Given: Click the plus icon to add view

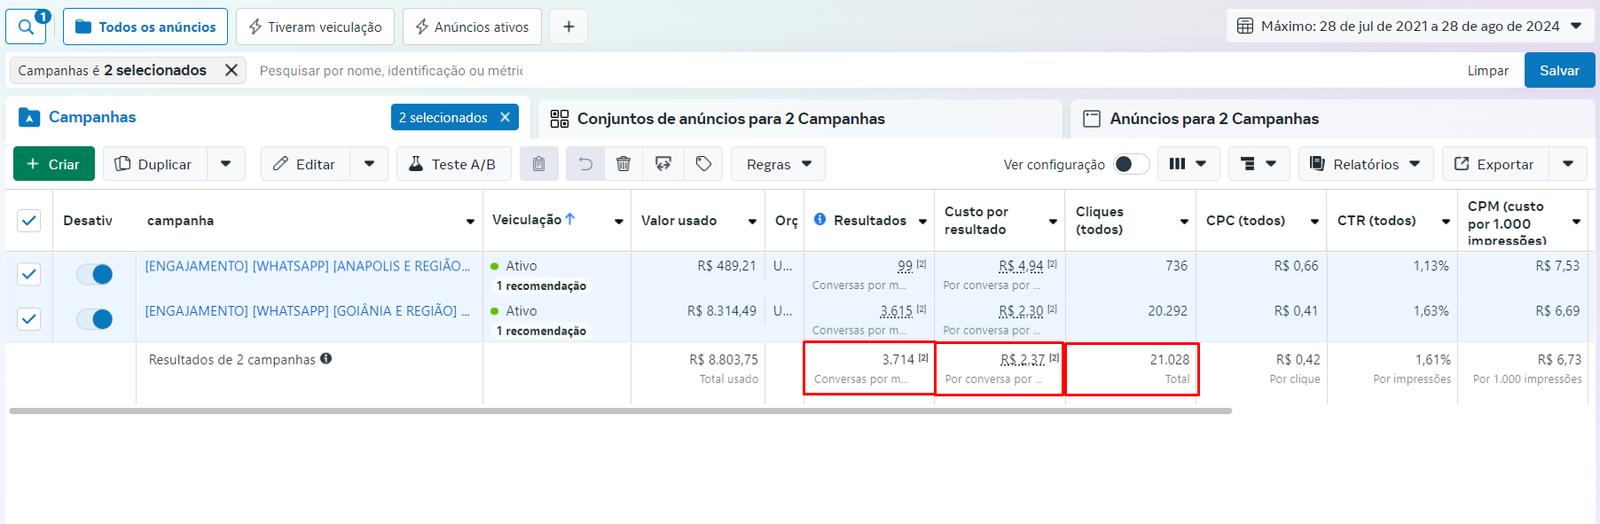Looking at the screenshot, I should 568,27.
